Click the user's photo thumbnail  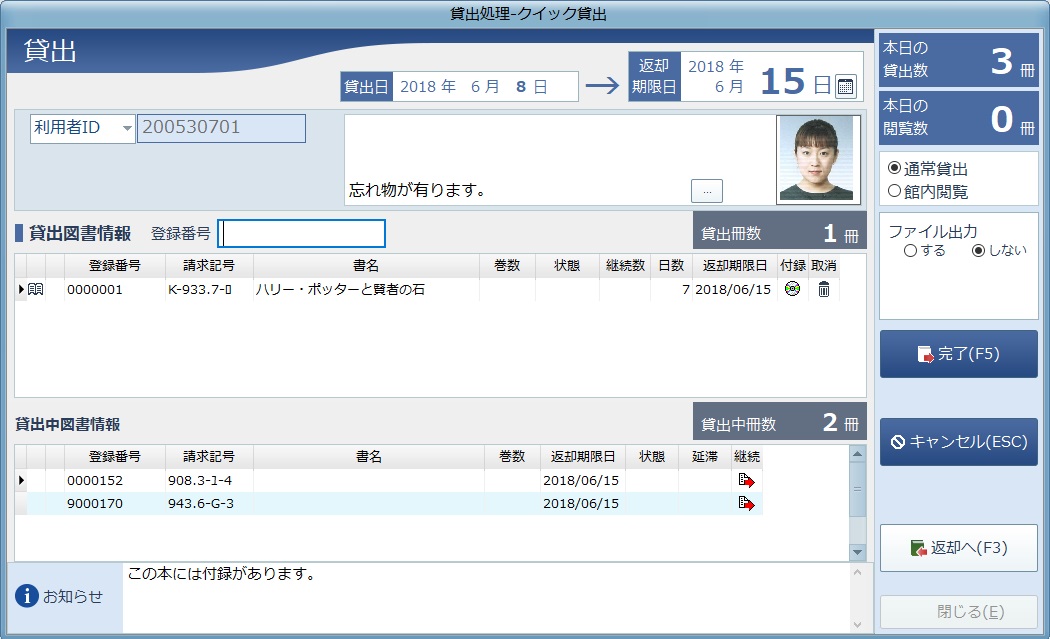coord(818,159)
